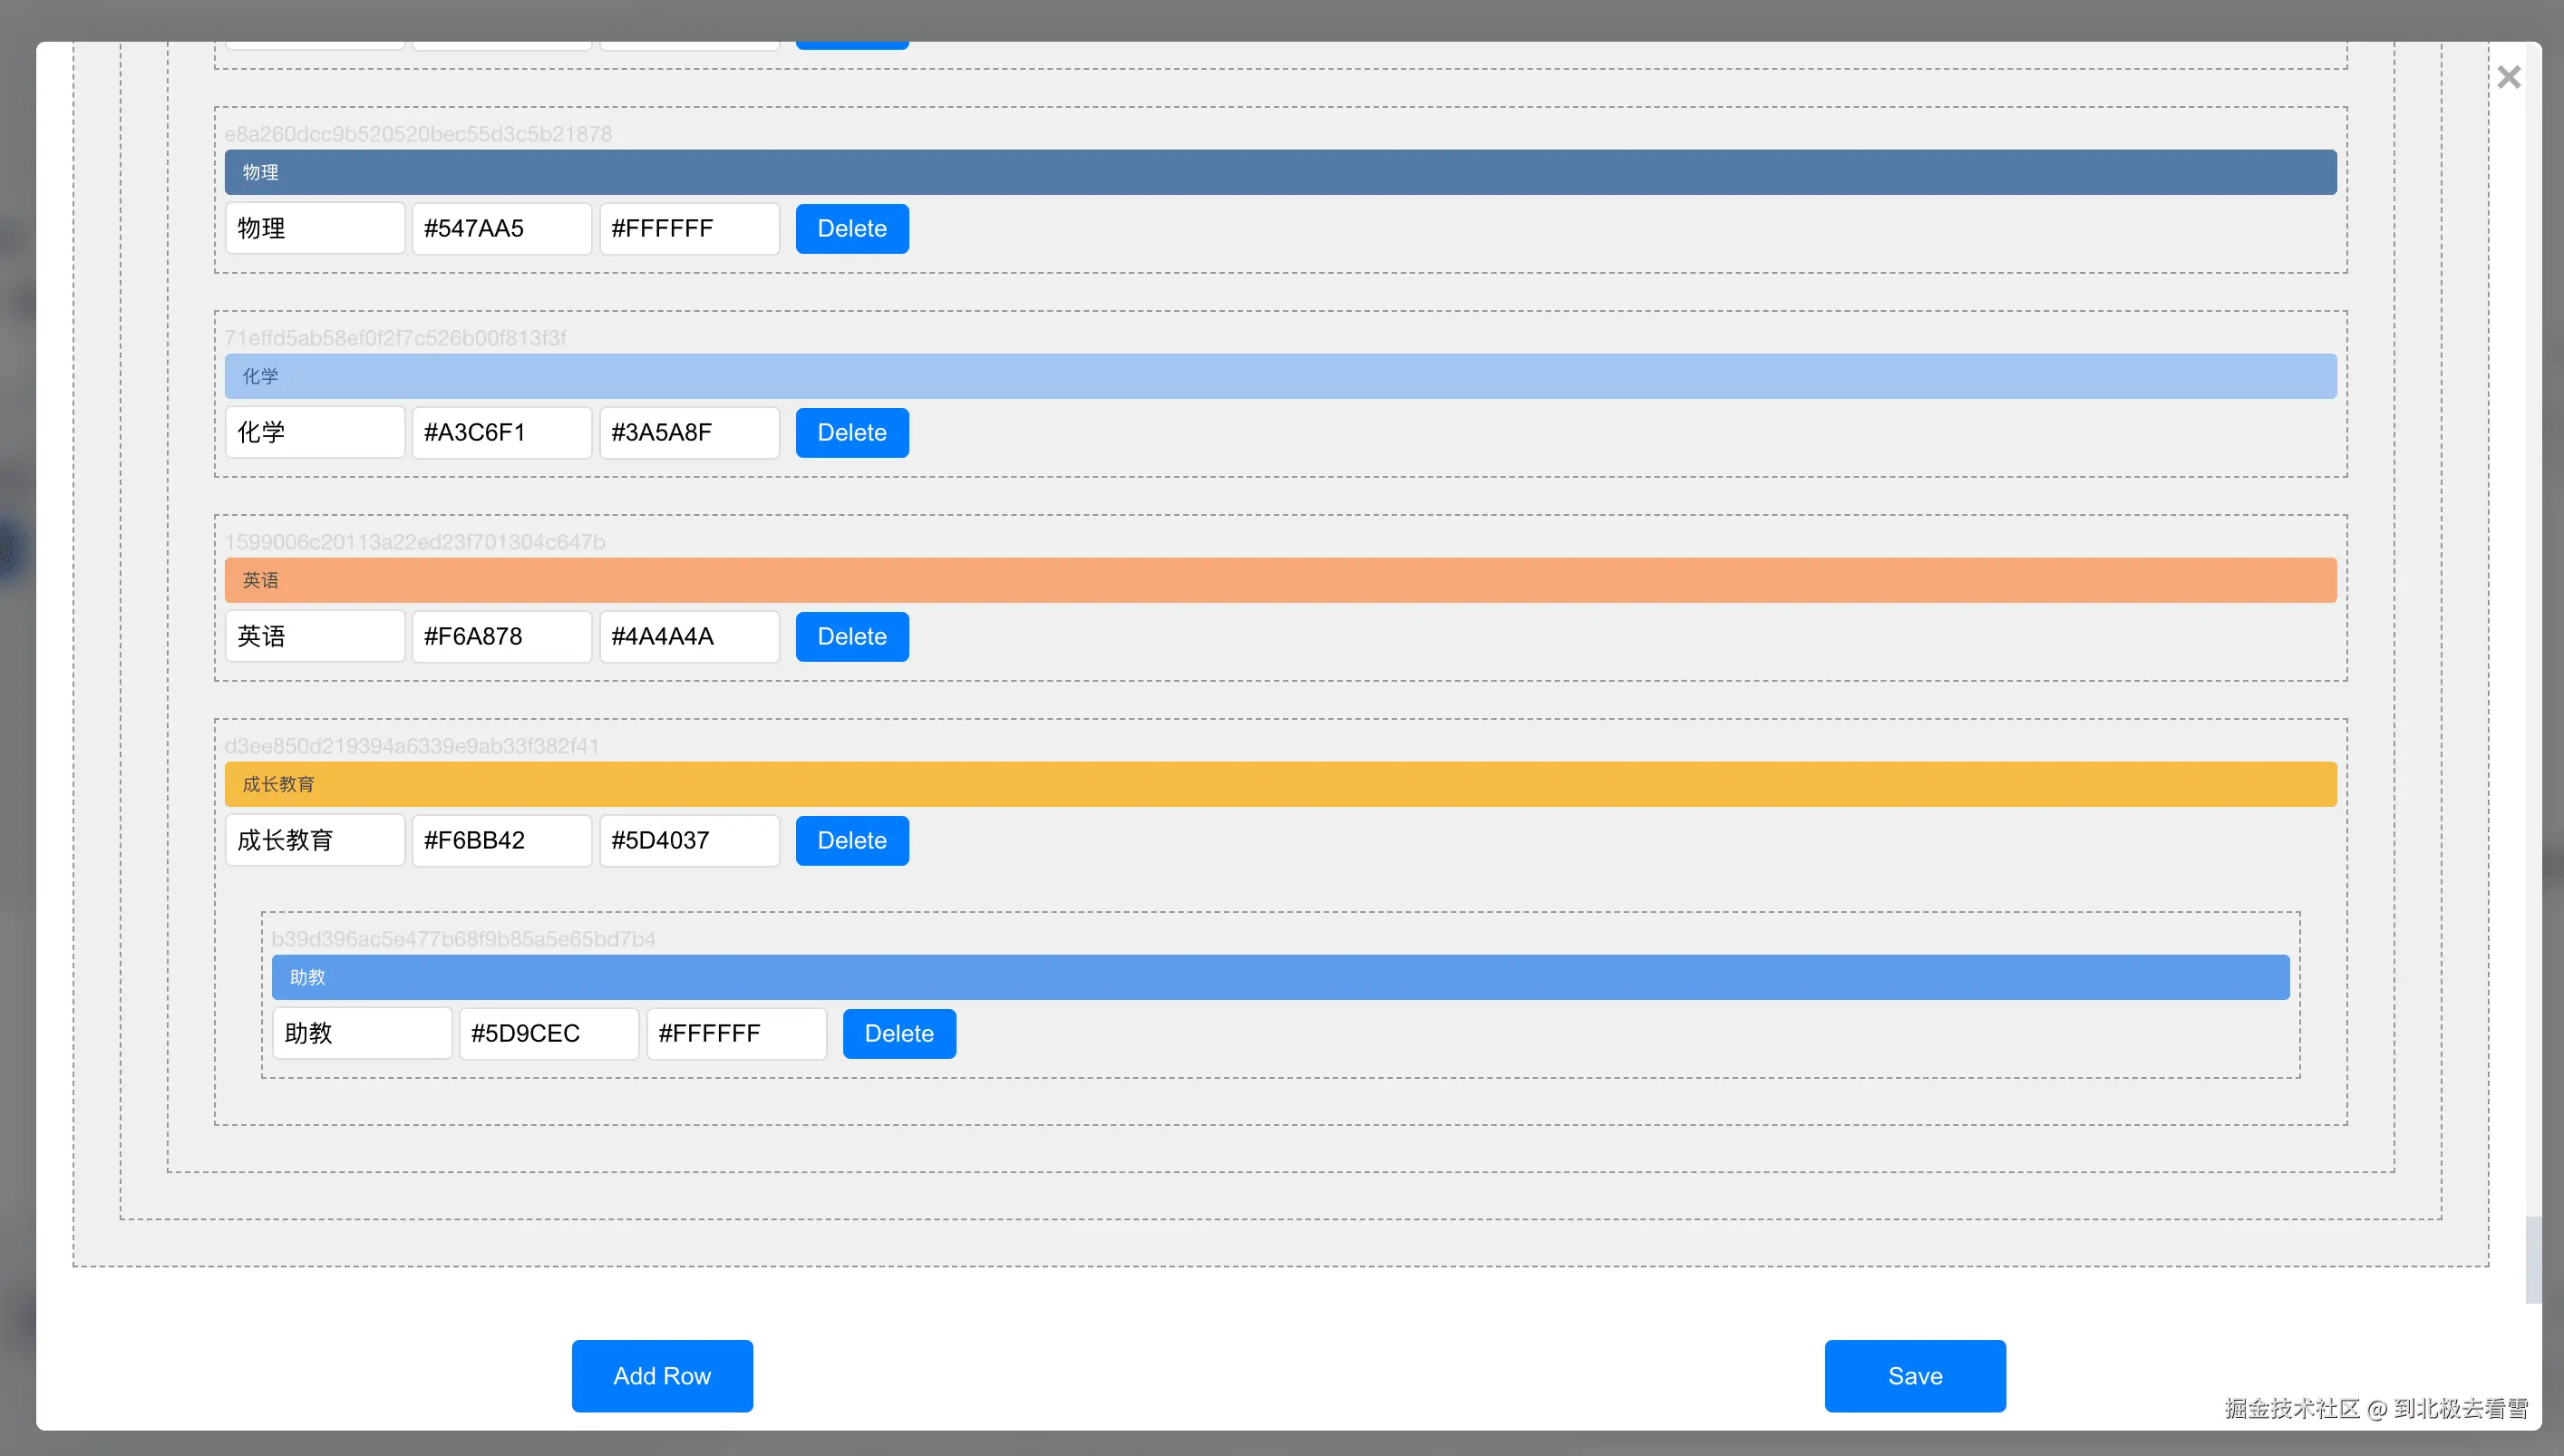This screenshot has width=2564, height=1456.
Task: Click the 物理 dark blue preview bar
Action: coord(1280,172)
